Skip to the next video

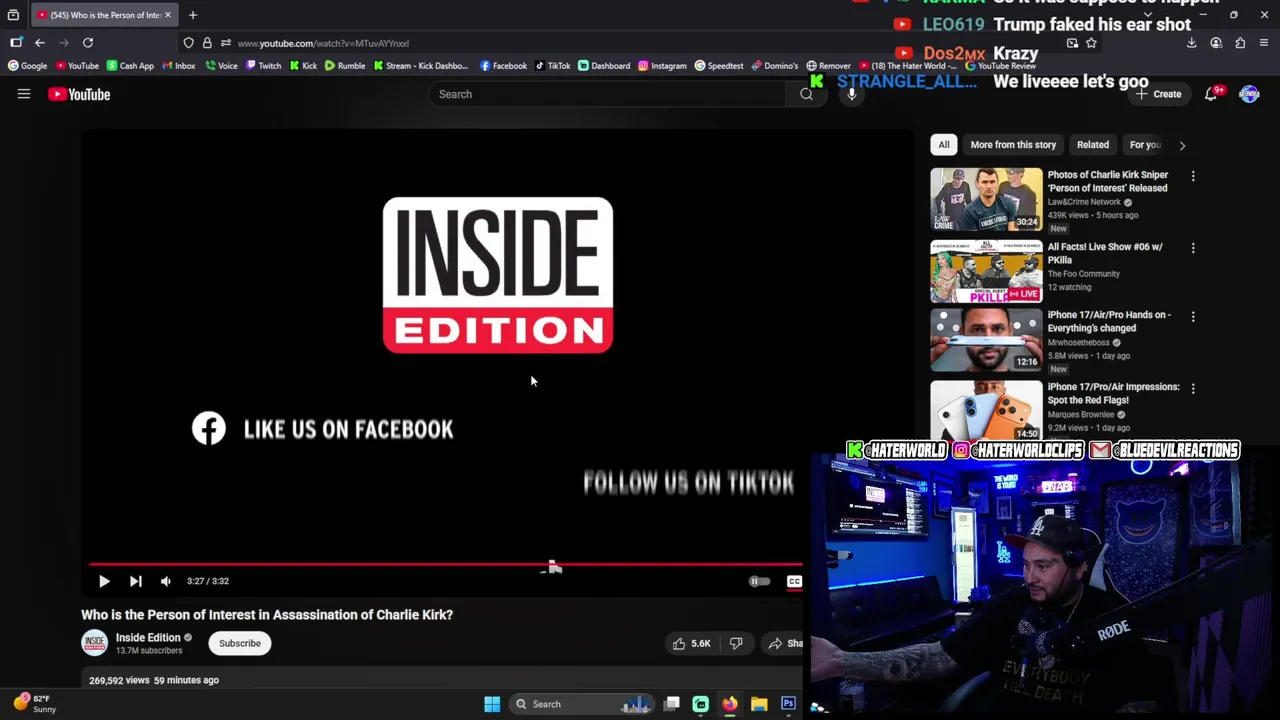135,581
